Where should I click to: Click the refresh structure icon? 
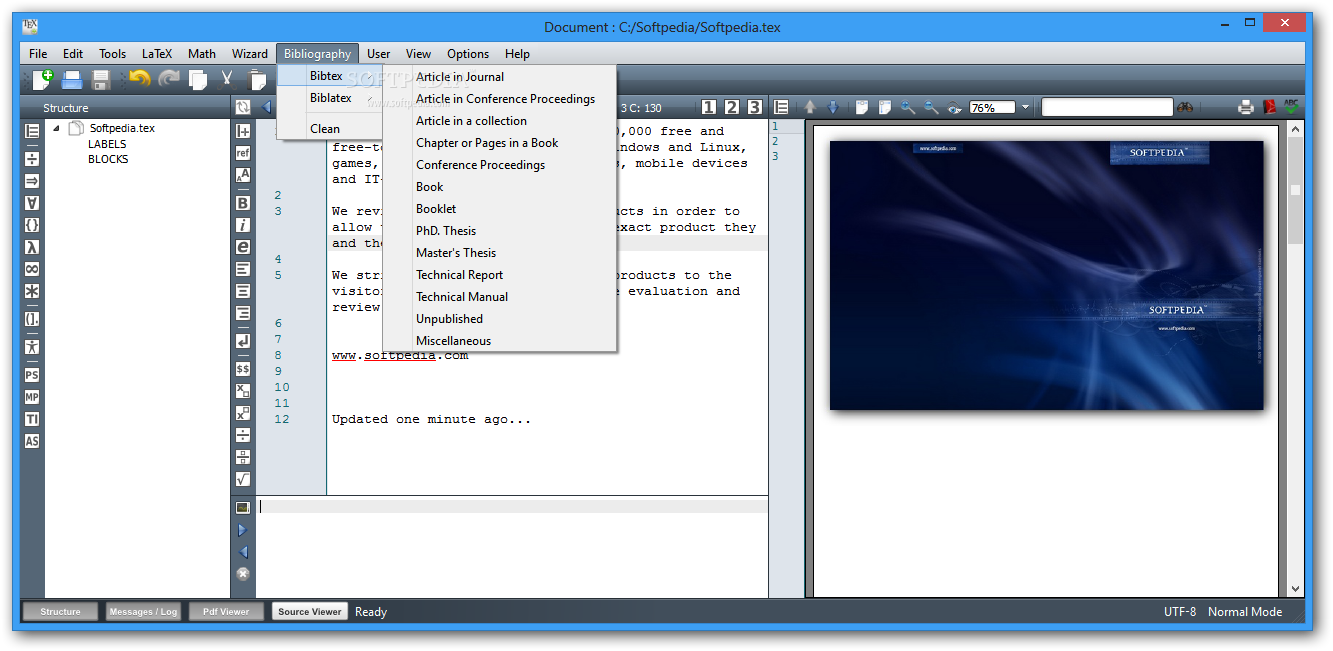tap(242, 107)
